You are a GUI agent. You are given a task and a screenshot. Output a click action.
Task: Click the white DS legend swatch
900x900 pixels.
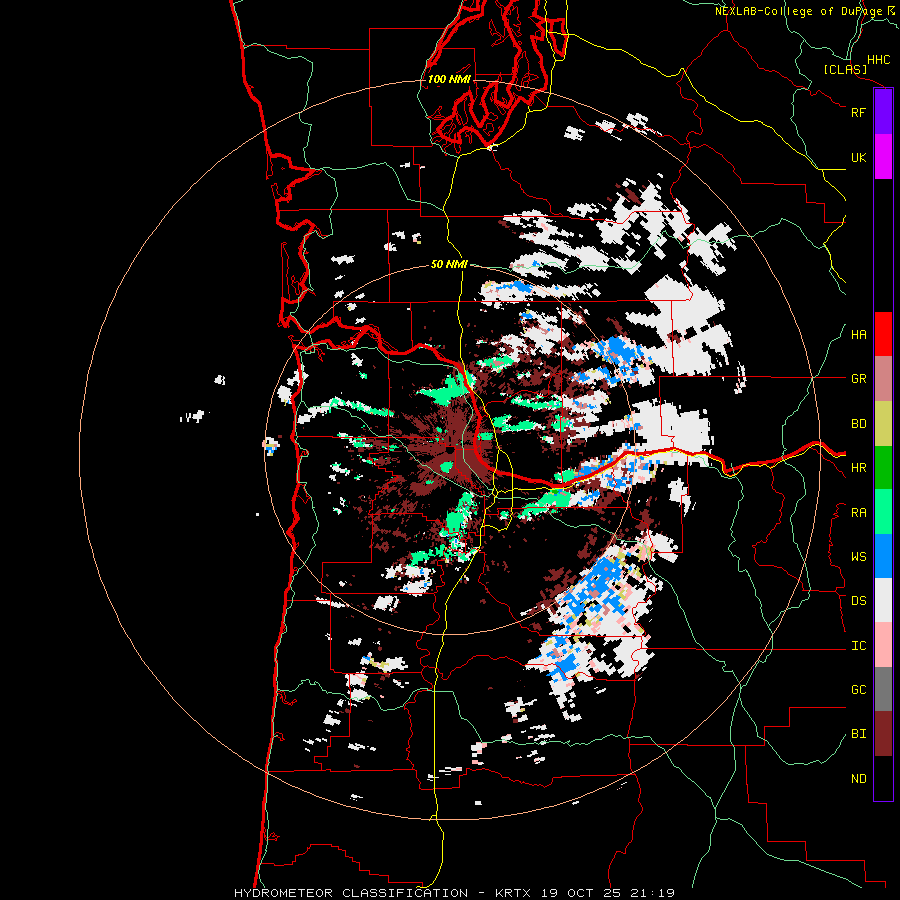(x=883, y=600)
